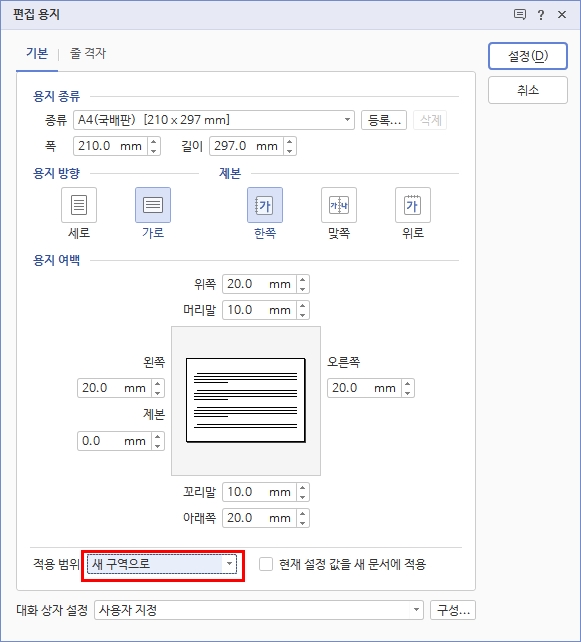
Task: Click the 길이 length input field
Action: (246, 146)
